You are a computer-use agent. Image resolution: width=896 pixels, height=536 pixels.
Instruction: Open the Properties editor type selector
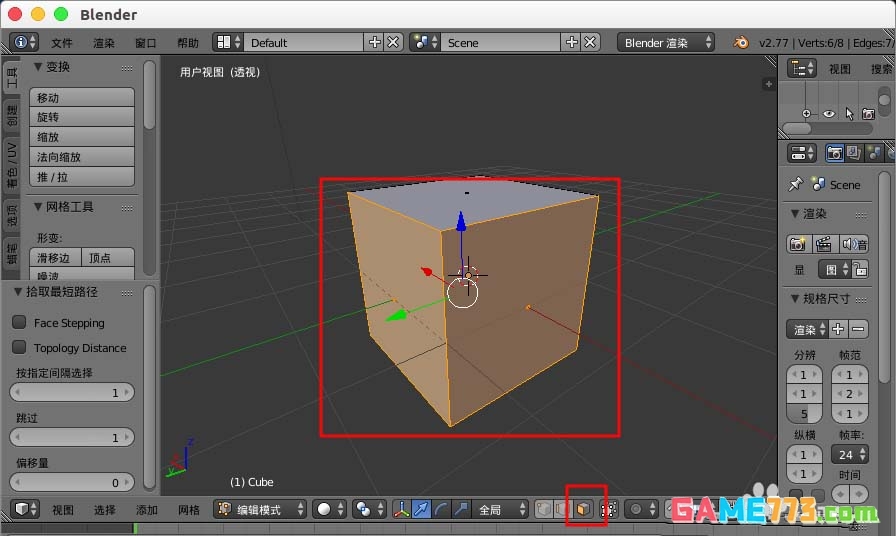point(802,153)
